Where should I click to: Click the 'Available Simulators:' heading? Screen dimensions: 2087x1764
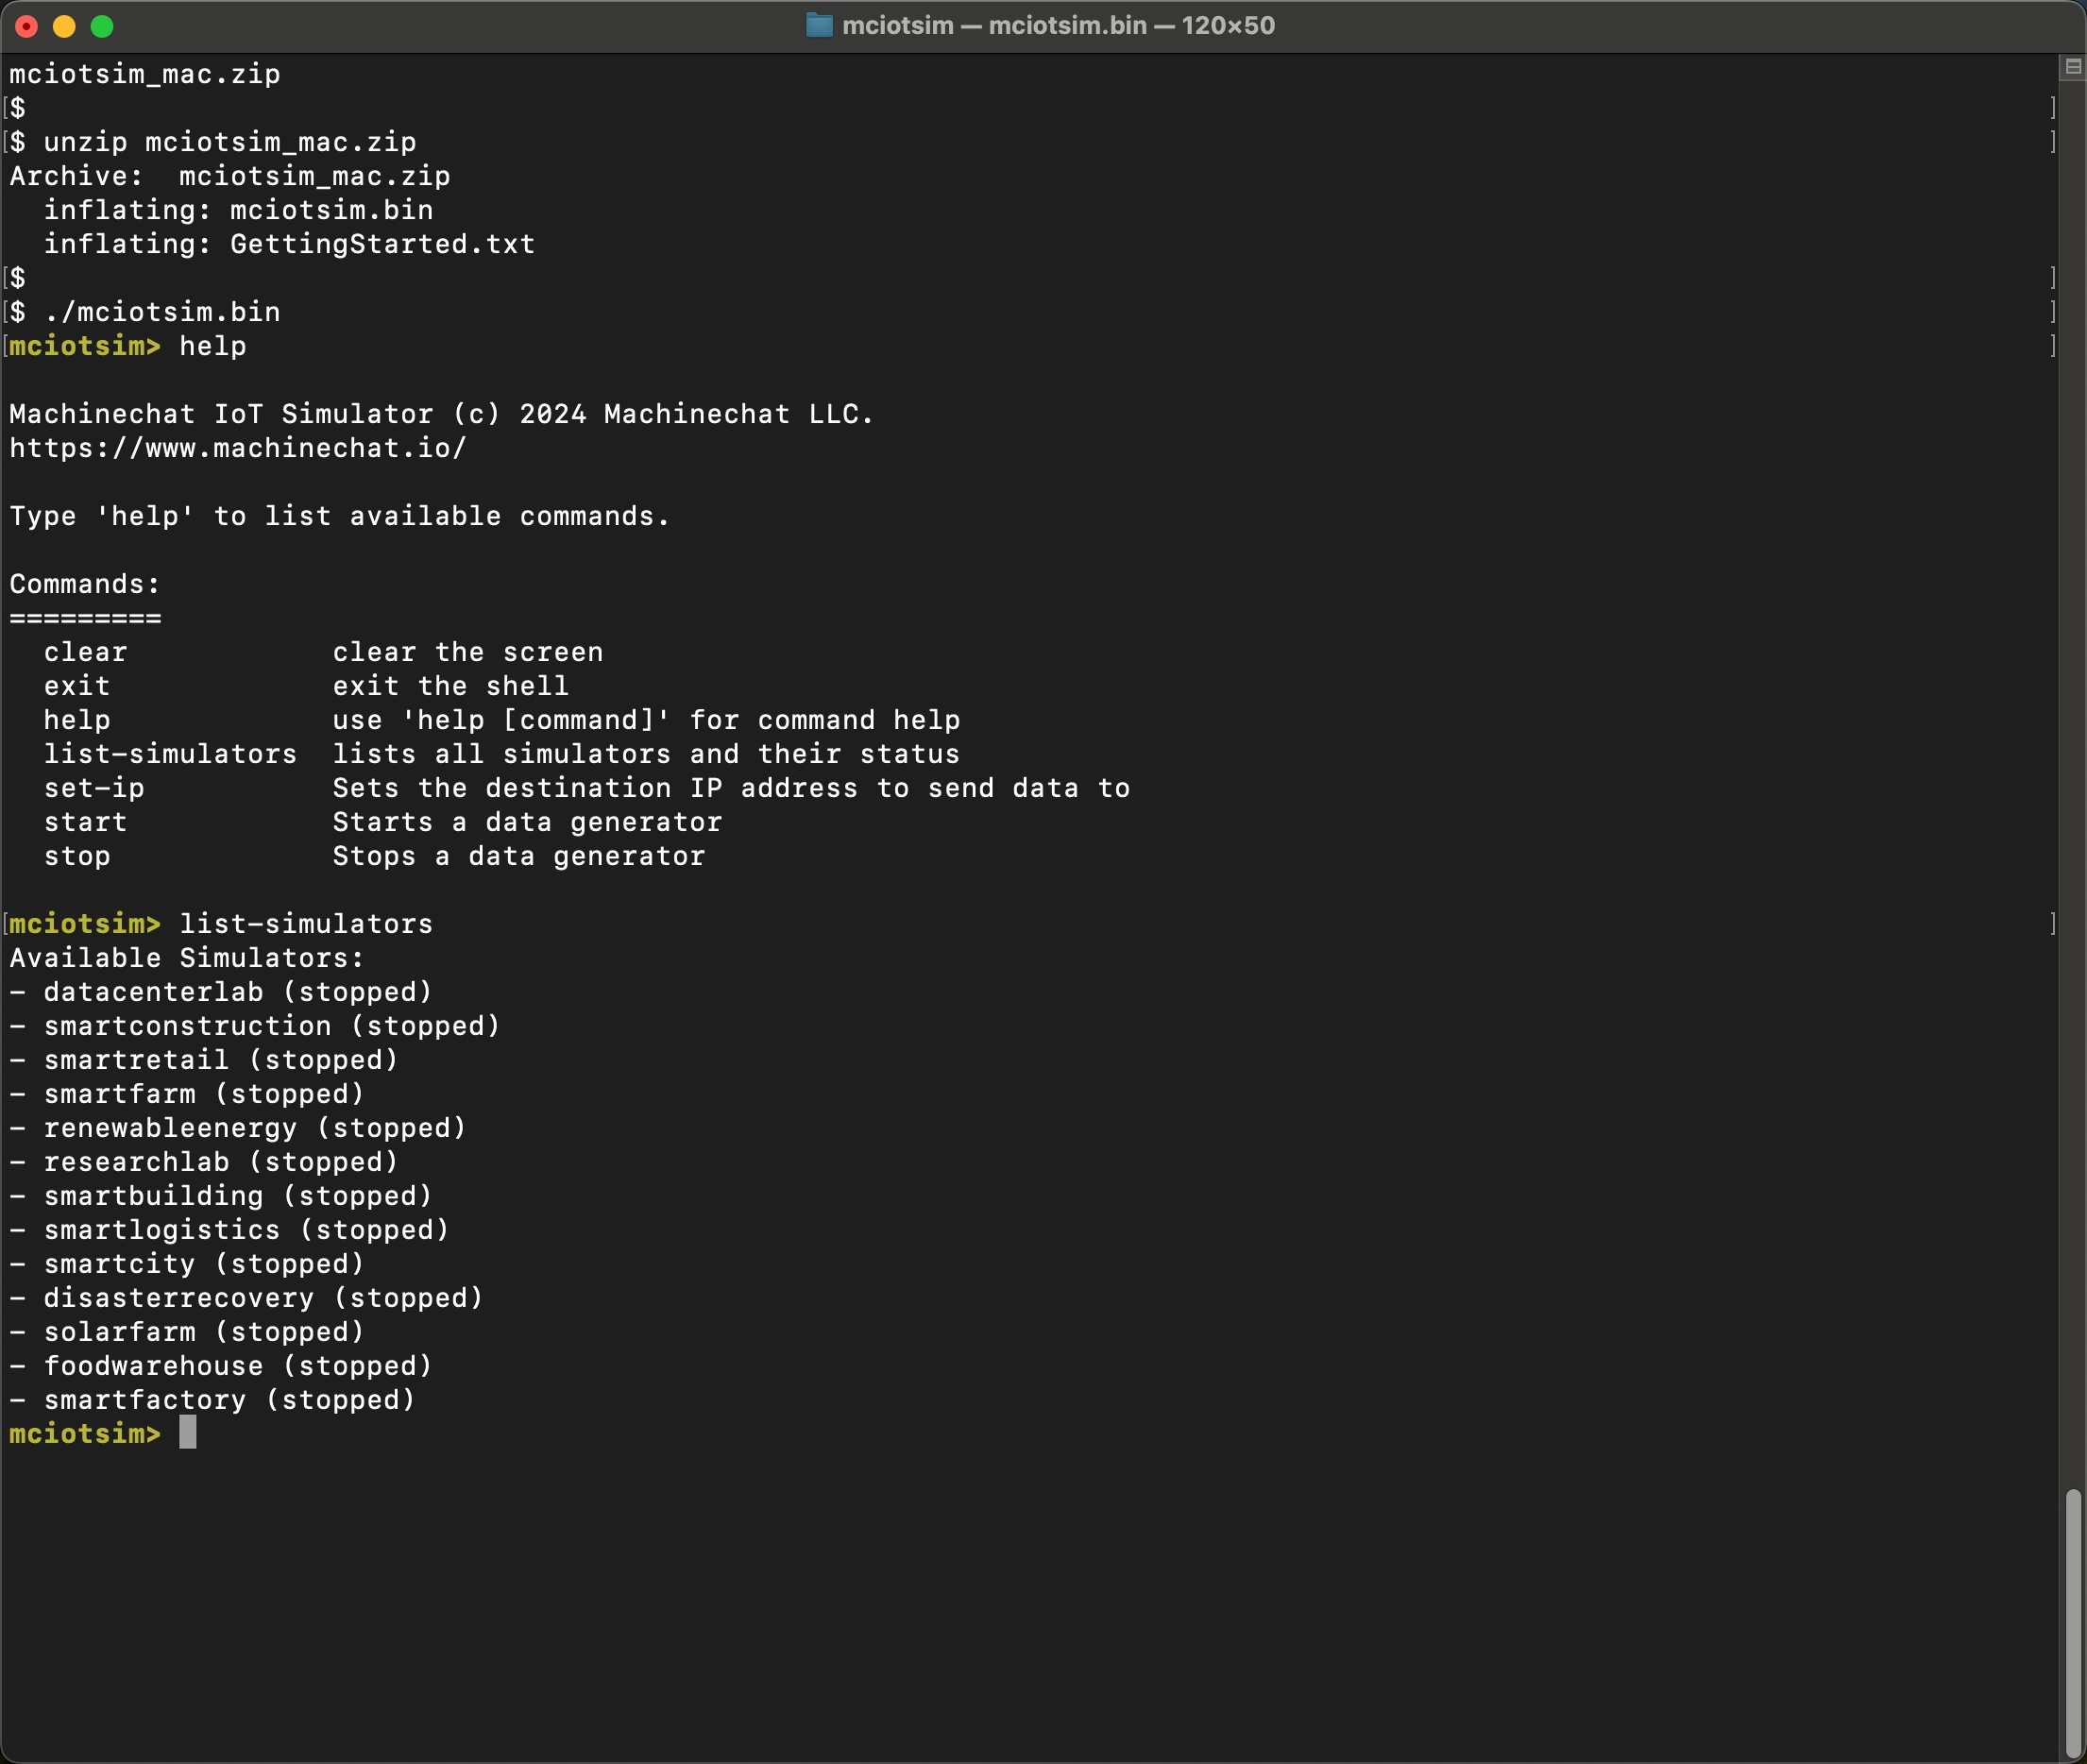(x=187, y=958)
